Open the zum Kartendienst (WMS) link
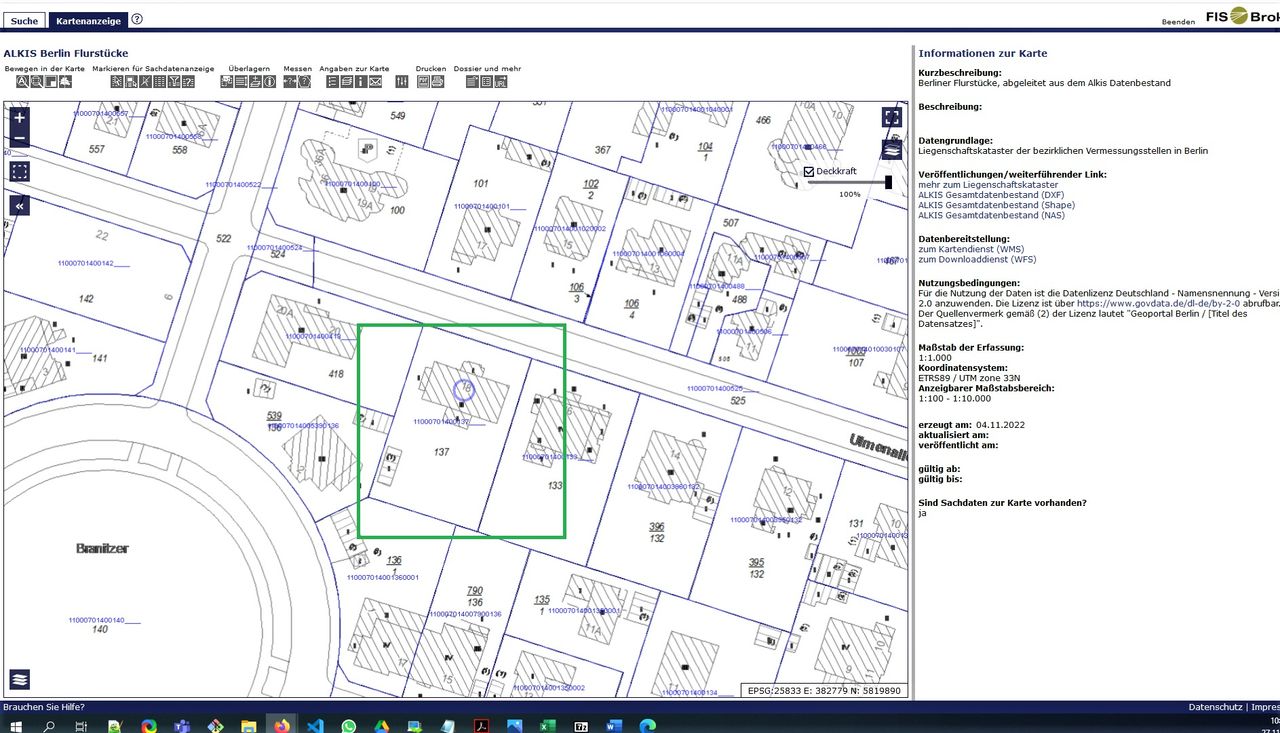 coord(971,249)
